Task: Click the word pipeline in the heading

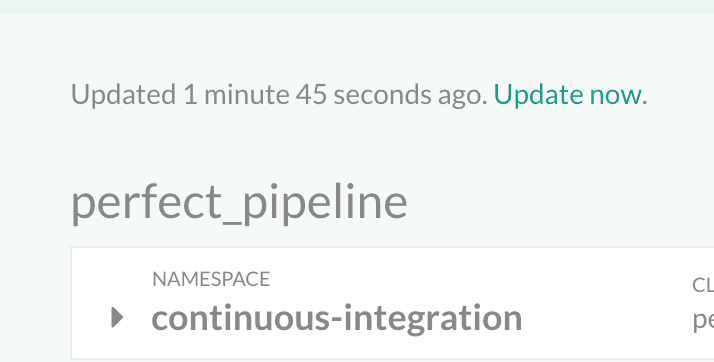Action: (325, 203)
